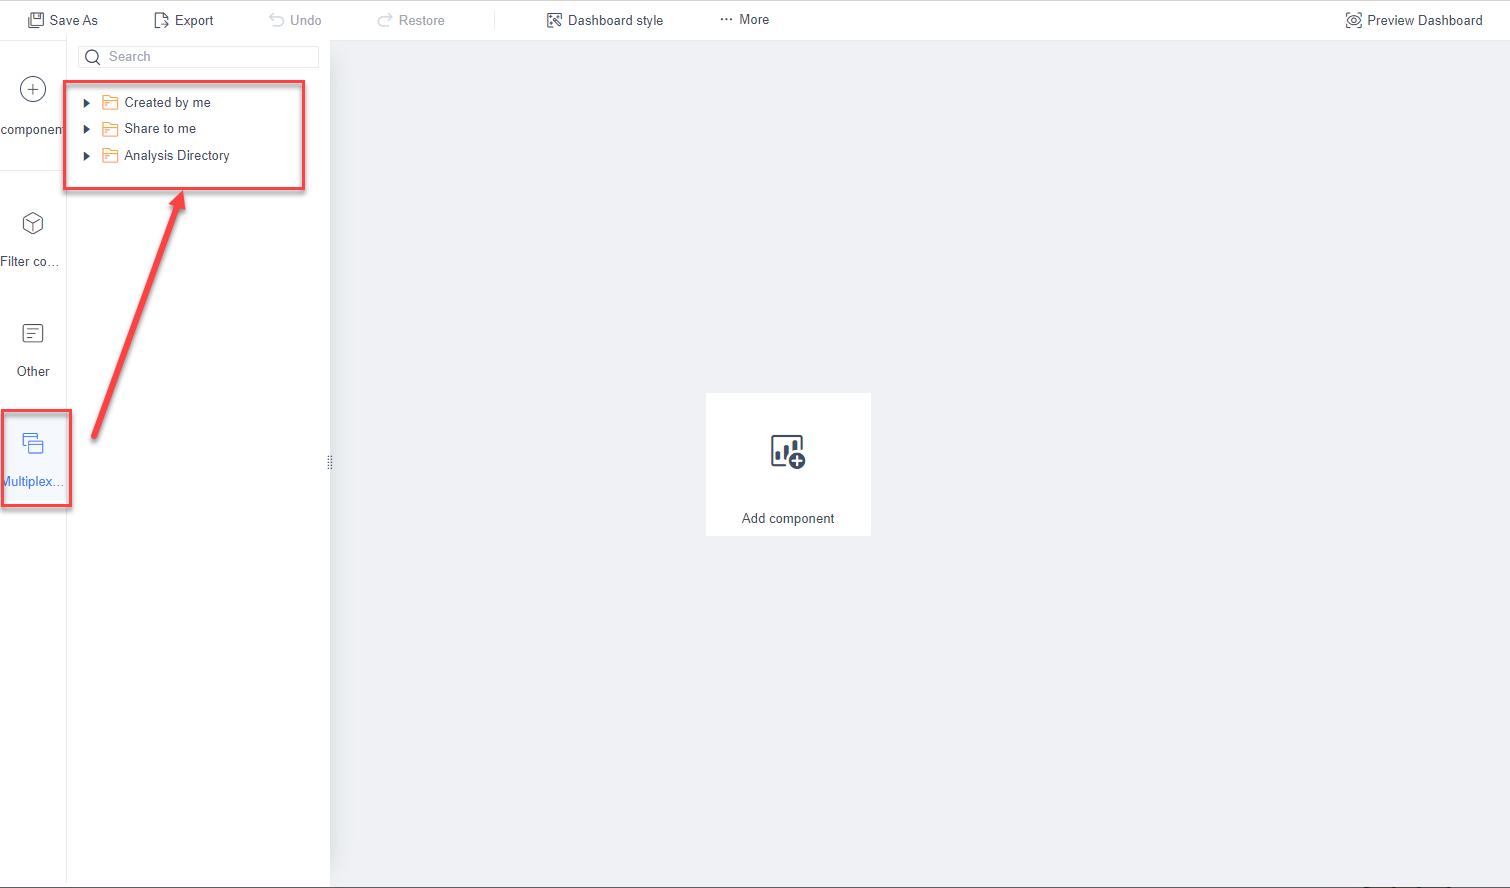Click the Preview Dashboard label
This screenshot has width=1510, height=888.
pyautogui.click(x=1425, y=20)
